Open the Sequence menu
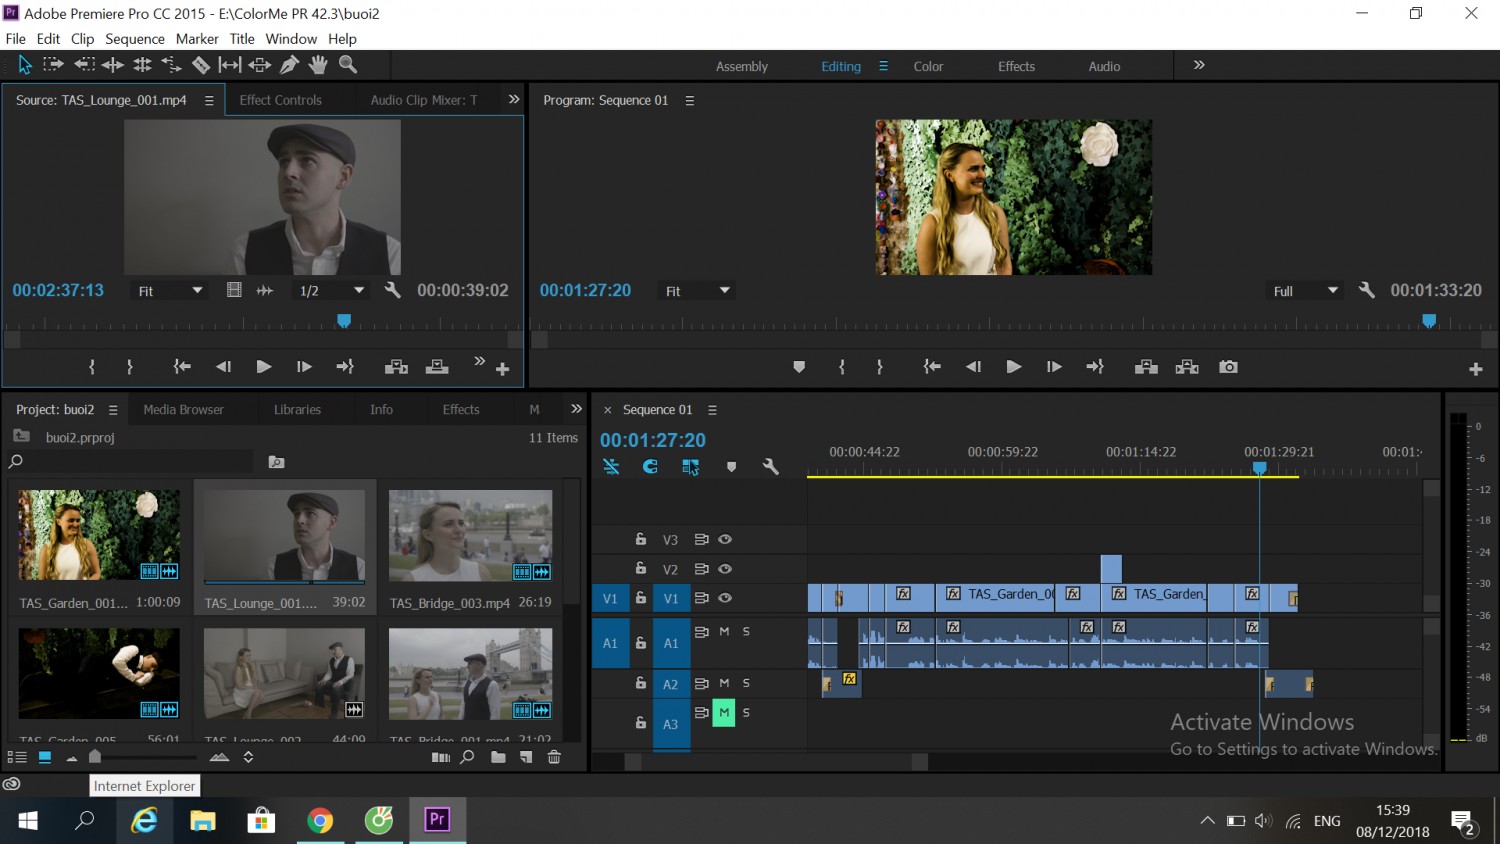This screenshot has height=844, width=1500. [135, 39]
